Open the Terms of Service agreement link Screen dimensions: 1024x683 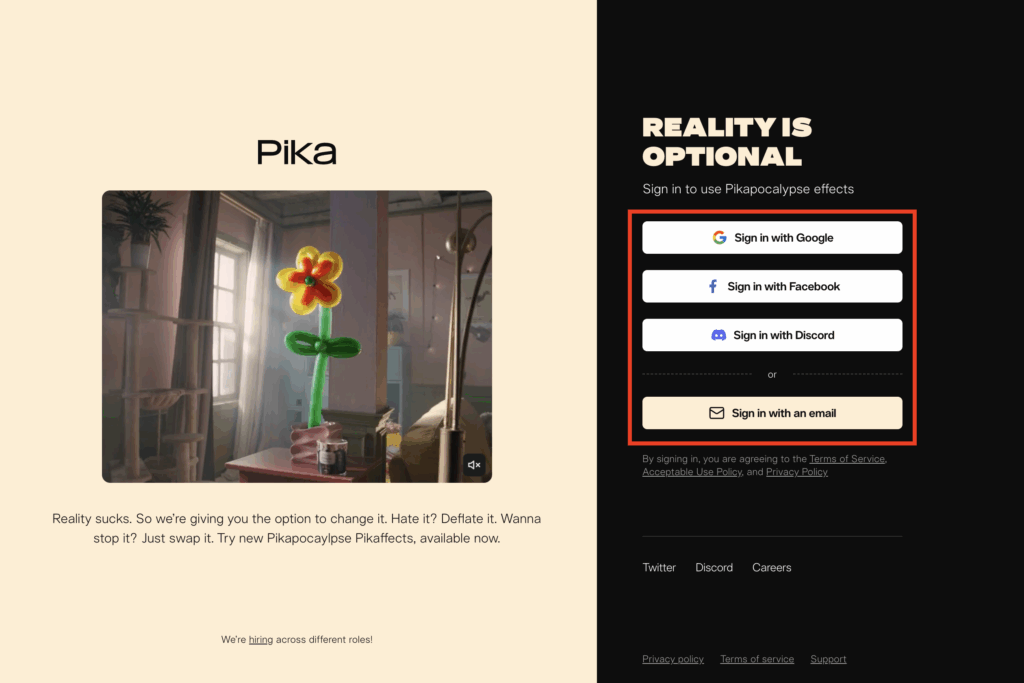[x=847, y=459]
